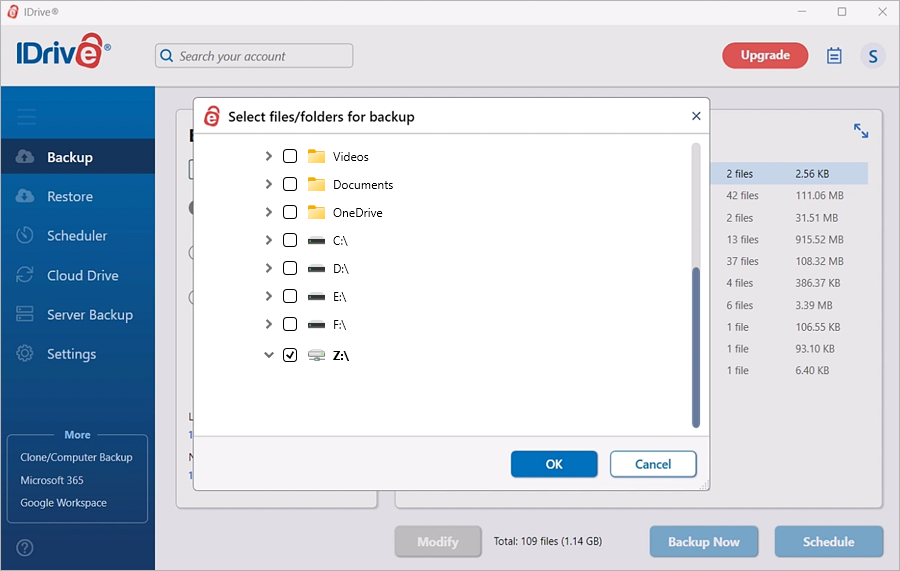Expand the D:\ drive tree node
Image resolution: width=900 pixels, height=571 pixels.
point(268,268)
